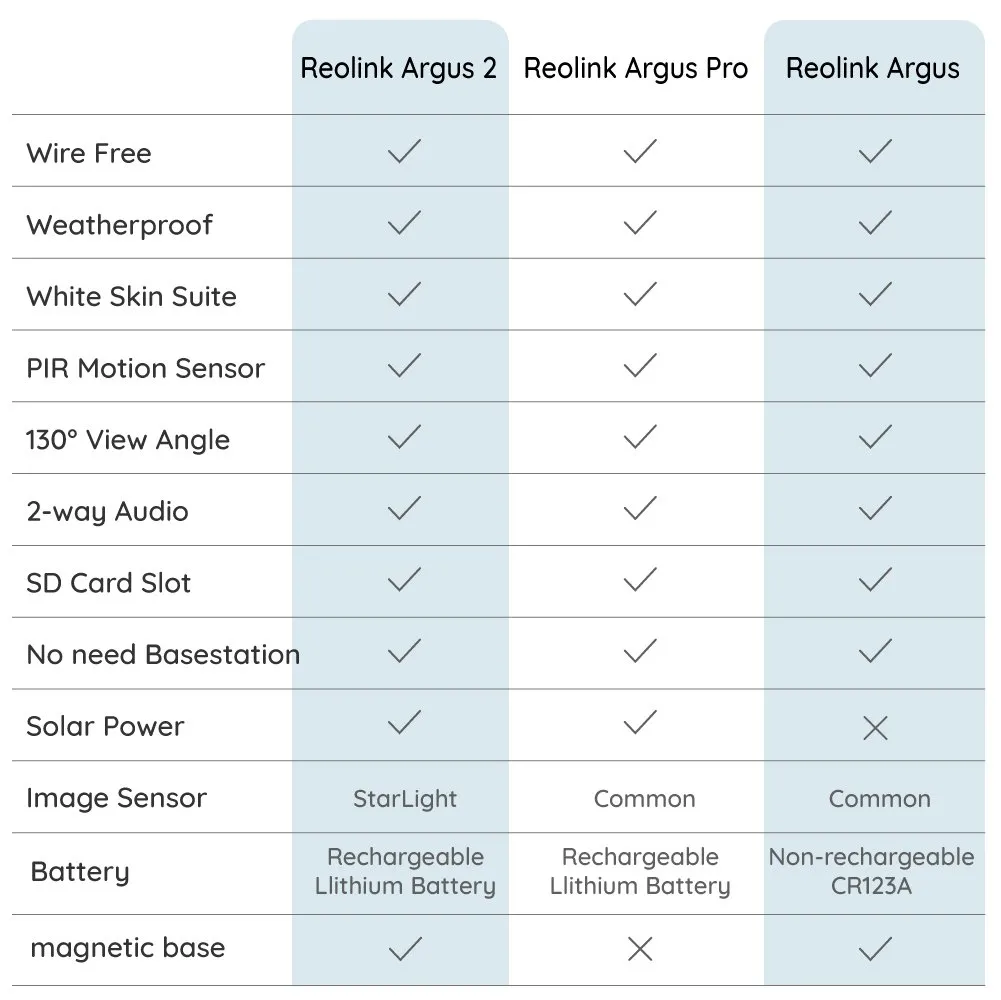Select the Reolink Argus column header

[x=873, y=69]
